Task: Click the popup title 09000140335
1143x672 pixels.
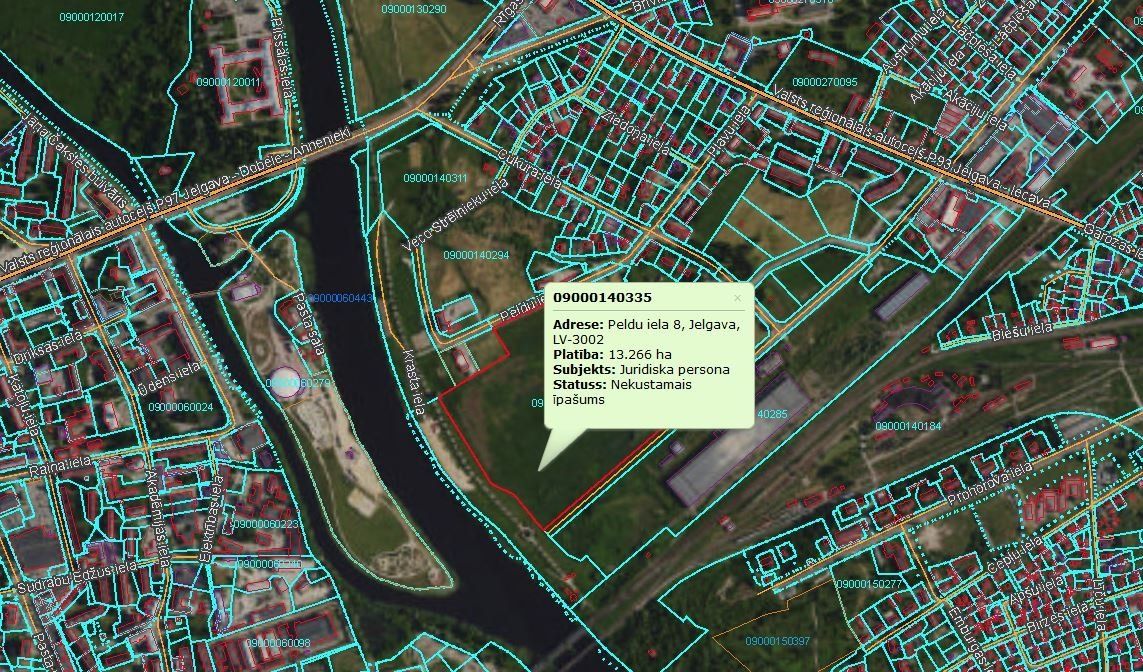Action: pos(602,298)
